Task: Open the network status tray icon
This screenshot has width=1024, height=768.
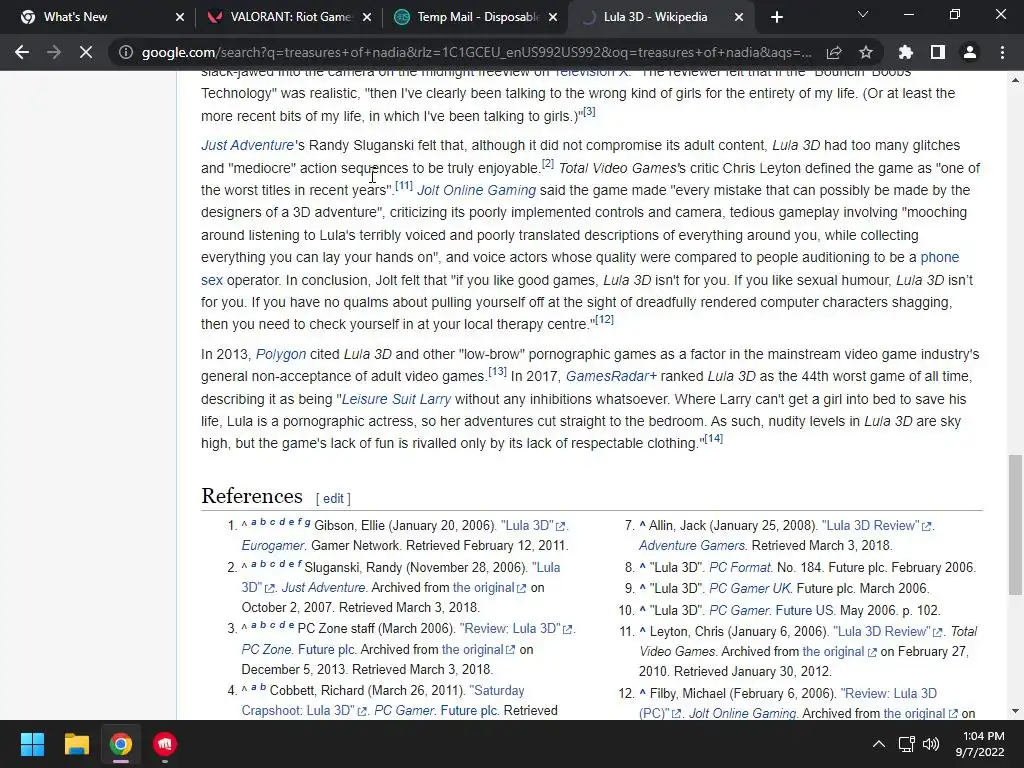Action: pos(906,744)
